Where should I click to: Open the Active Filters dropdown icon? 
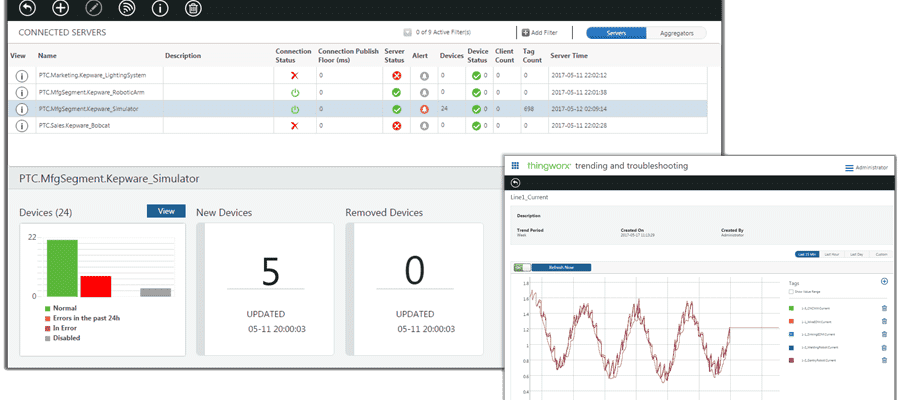point(408,33)
